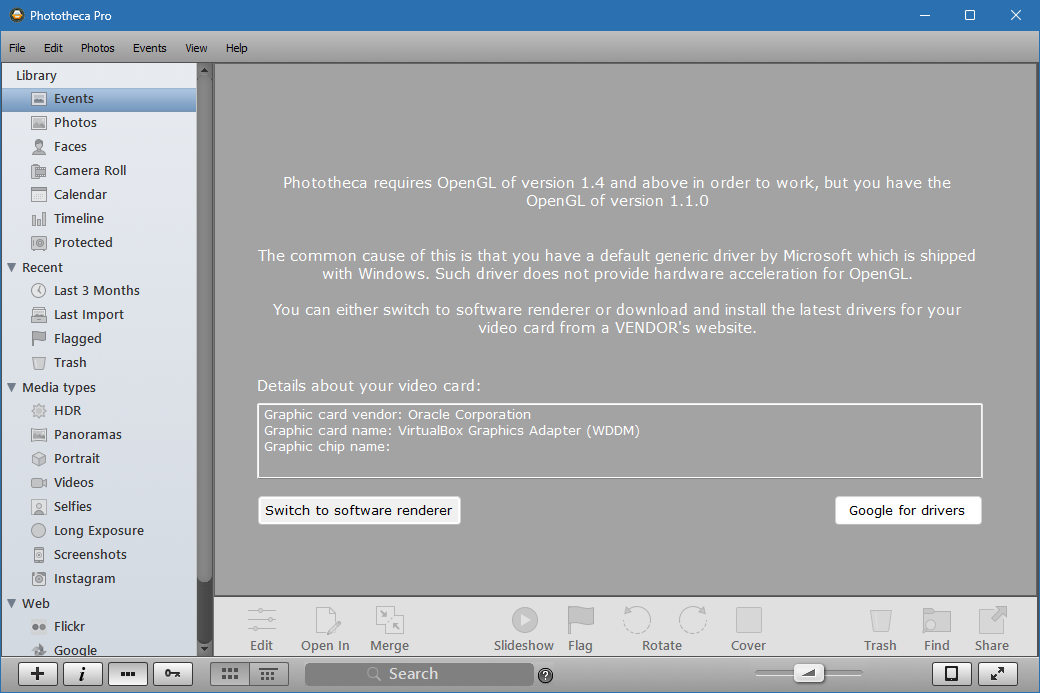The height and width of the screenshot is (693, 1040).
Task: Open the File menu
Action: [17, 48]
